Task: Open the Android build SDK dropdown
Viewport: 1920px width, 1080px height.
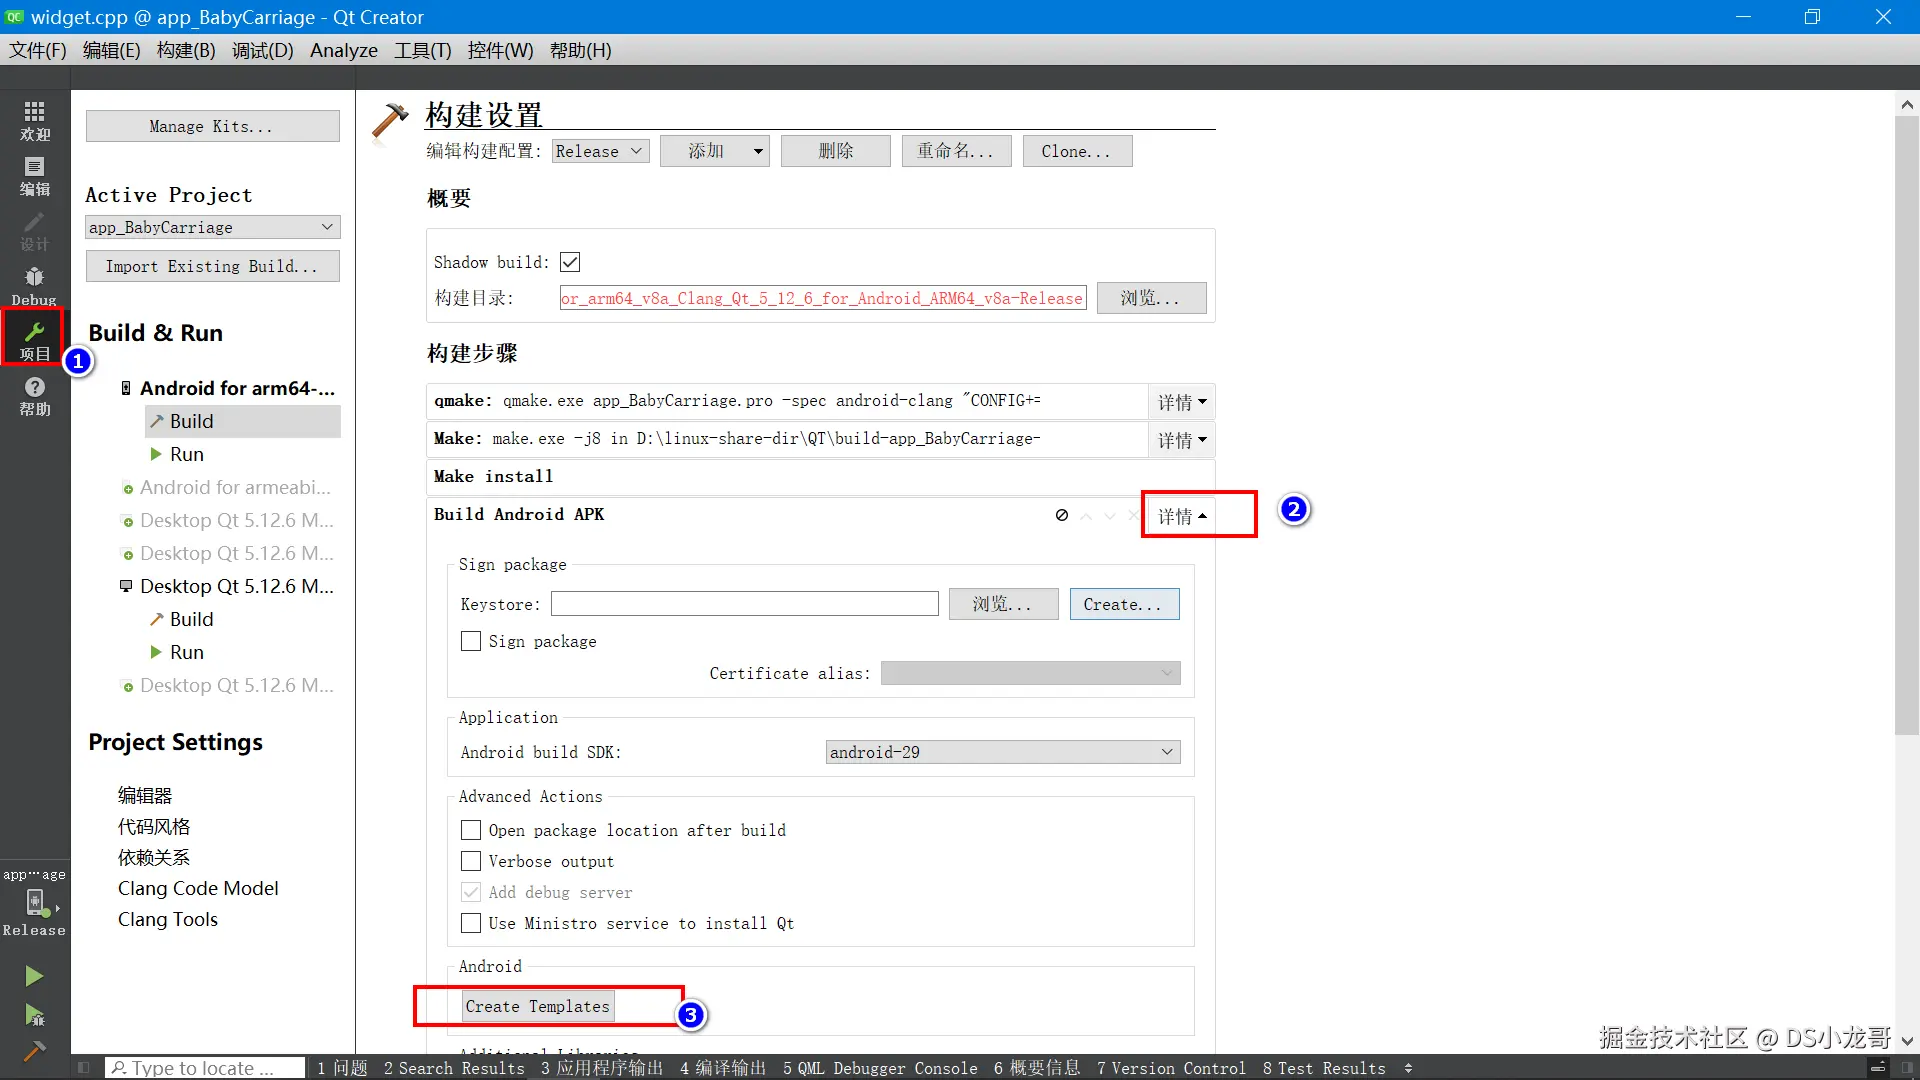Action: [x=1002, y=752]
